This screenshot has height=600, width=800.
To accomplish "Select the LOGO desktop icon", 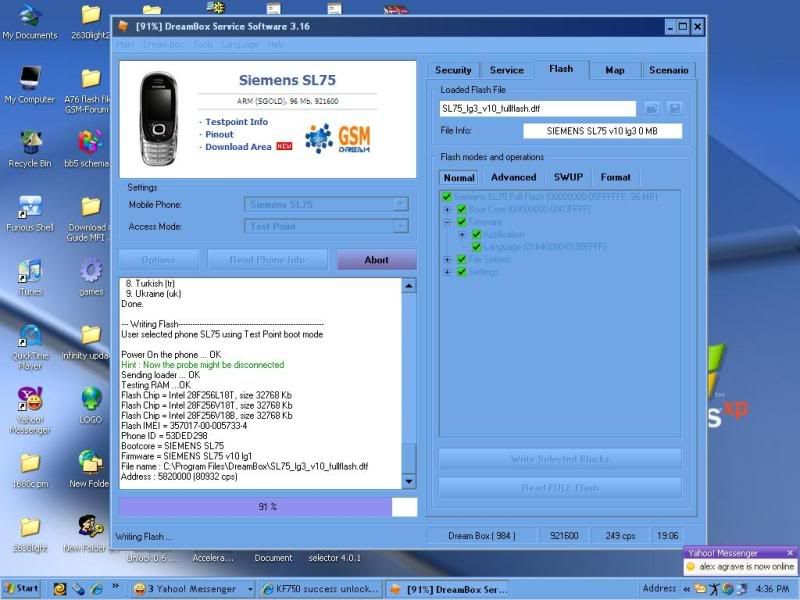I will coord(91,406).
